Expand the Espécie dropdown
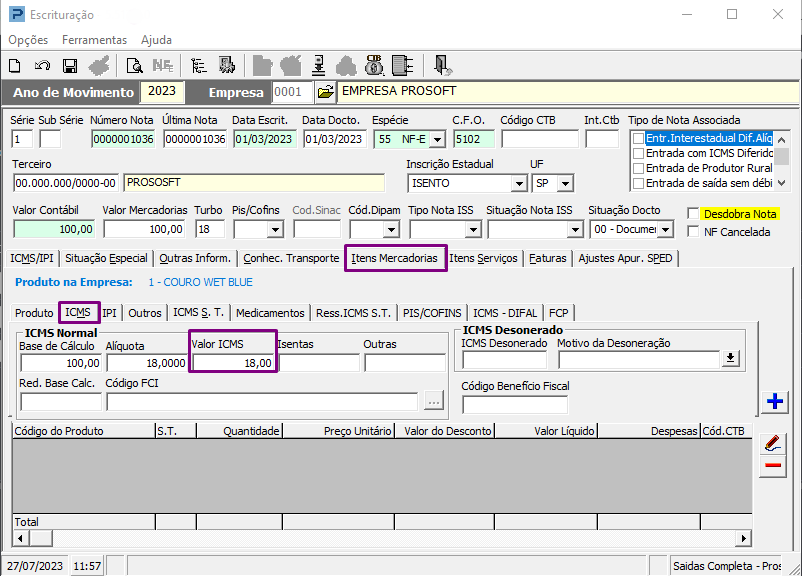Image resolution: width=802 pixels, height=576 pixels. pos(437,139)
